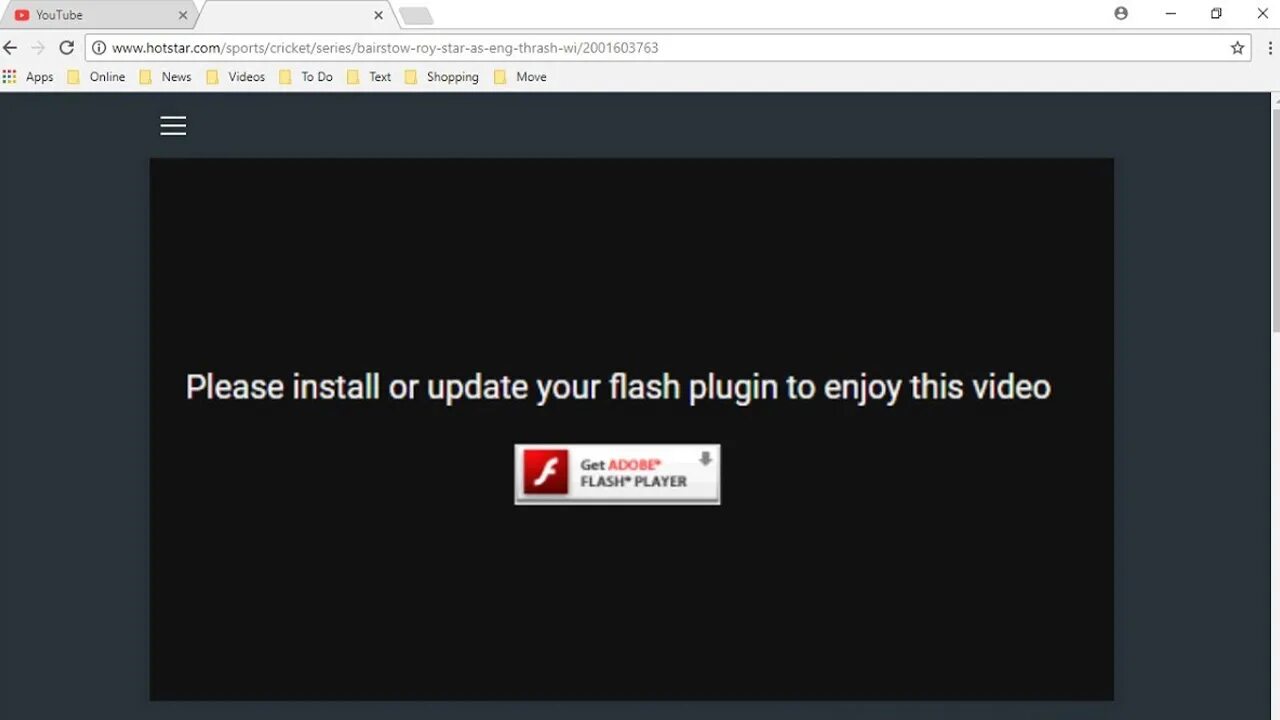The height and width of the screenshot is (720, 1280).
Task: Open the Chrome profile icon
Action: coord(1121,14)
